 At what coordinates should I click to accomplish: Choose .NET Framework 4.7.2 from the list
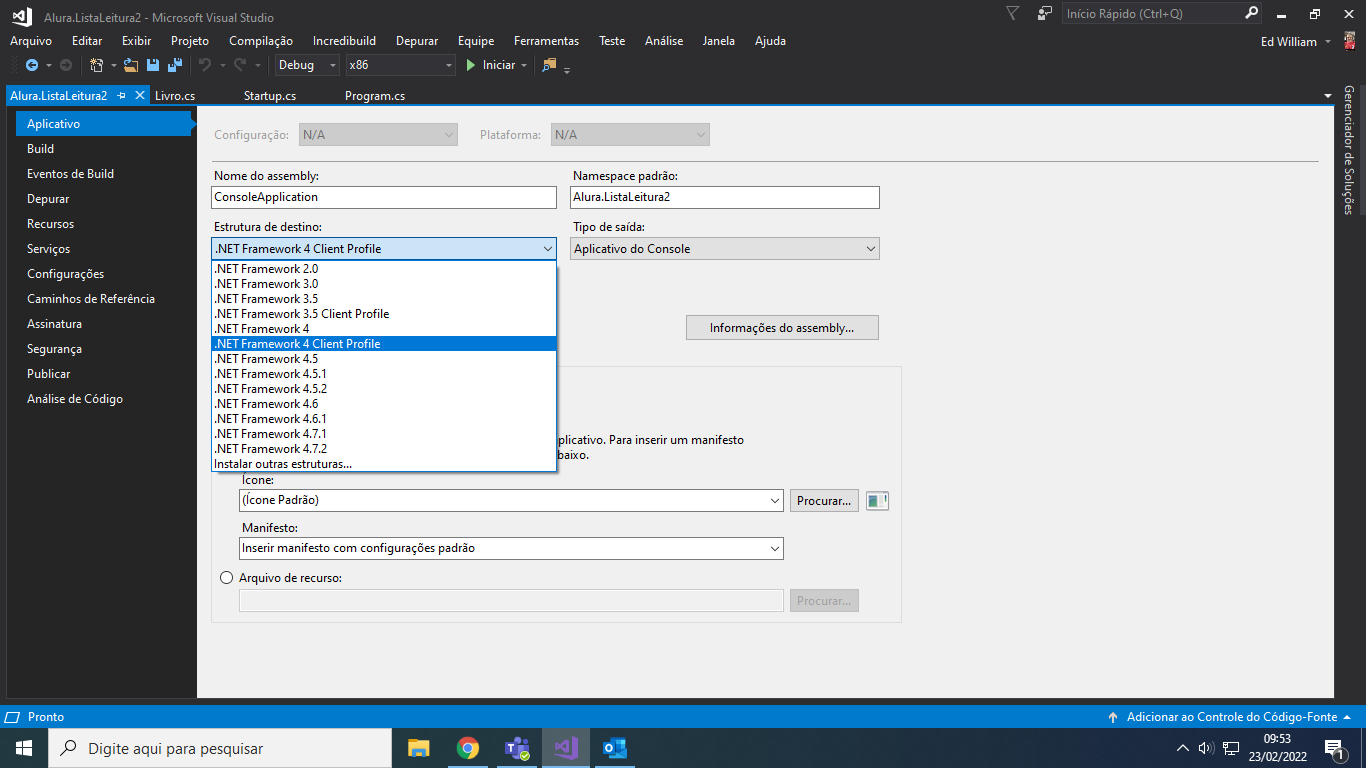pos(271,449)
